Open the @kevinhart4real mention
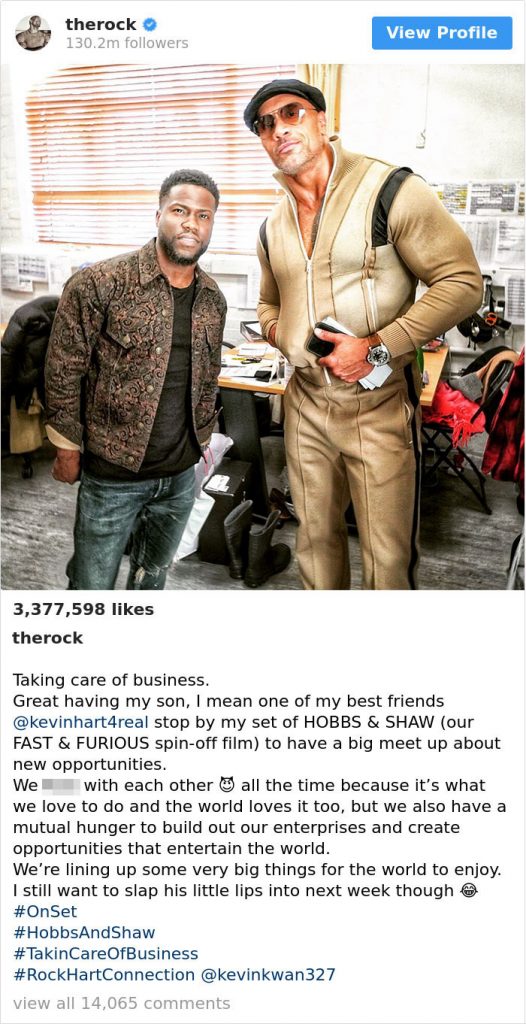This screenshot has height=1024, width=526. [81, 722]
